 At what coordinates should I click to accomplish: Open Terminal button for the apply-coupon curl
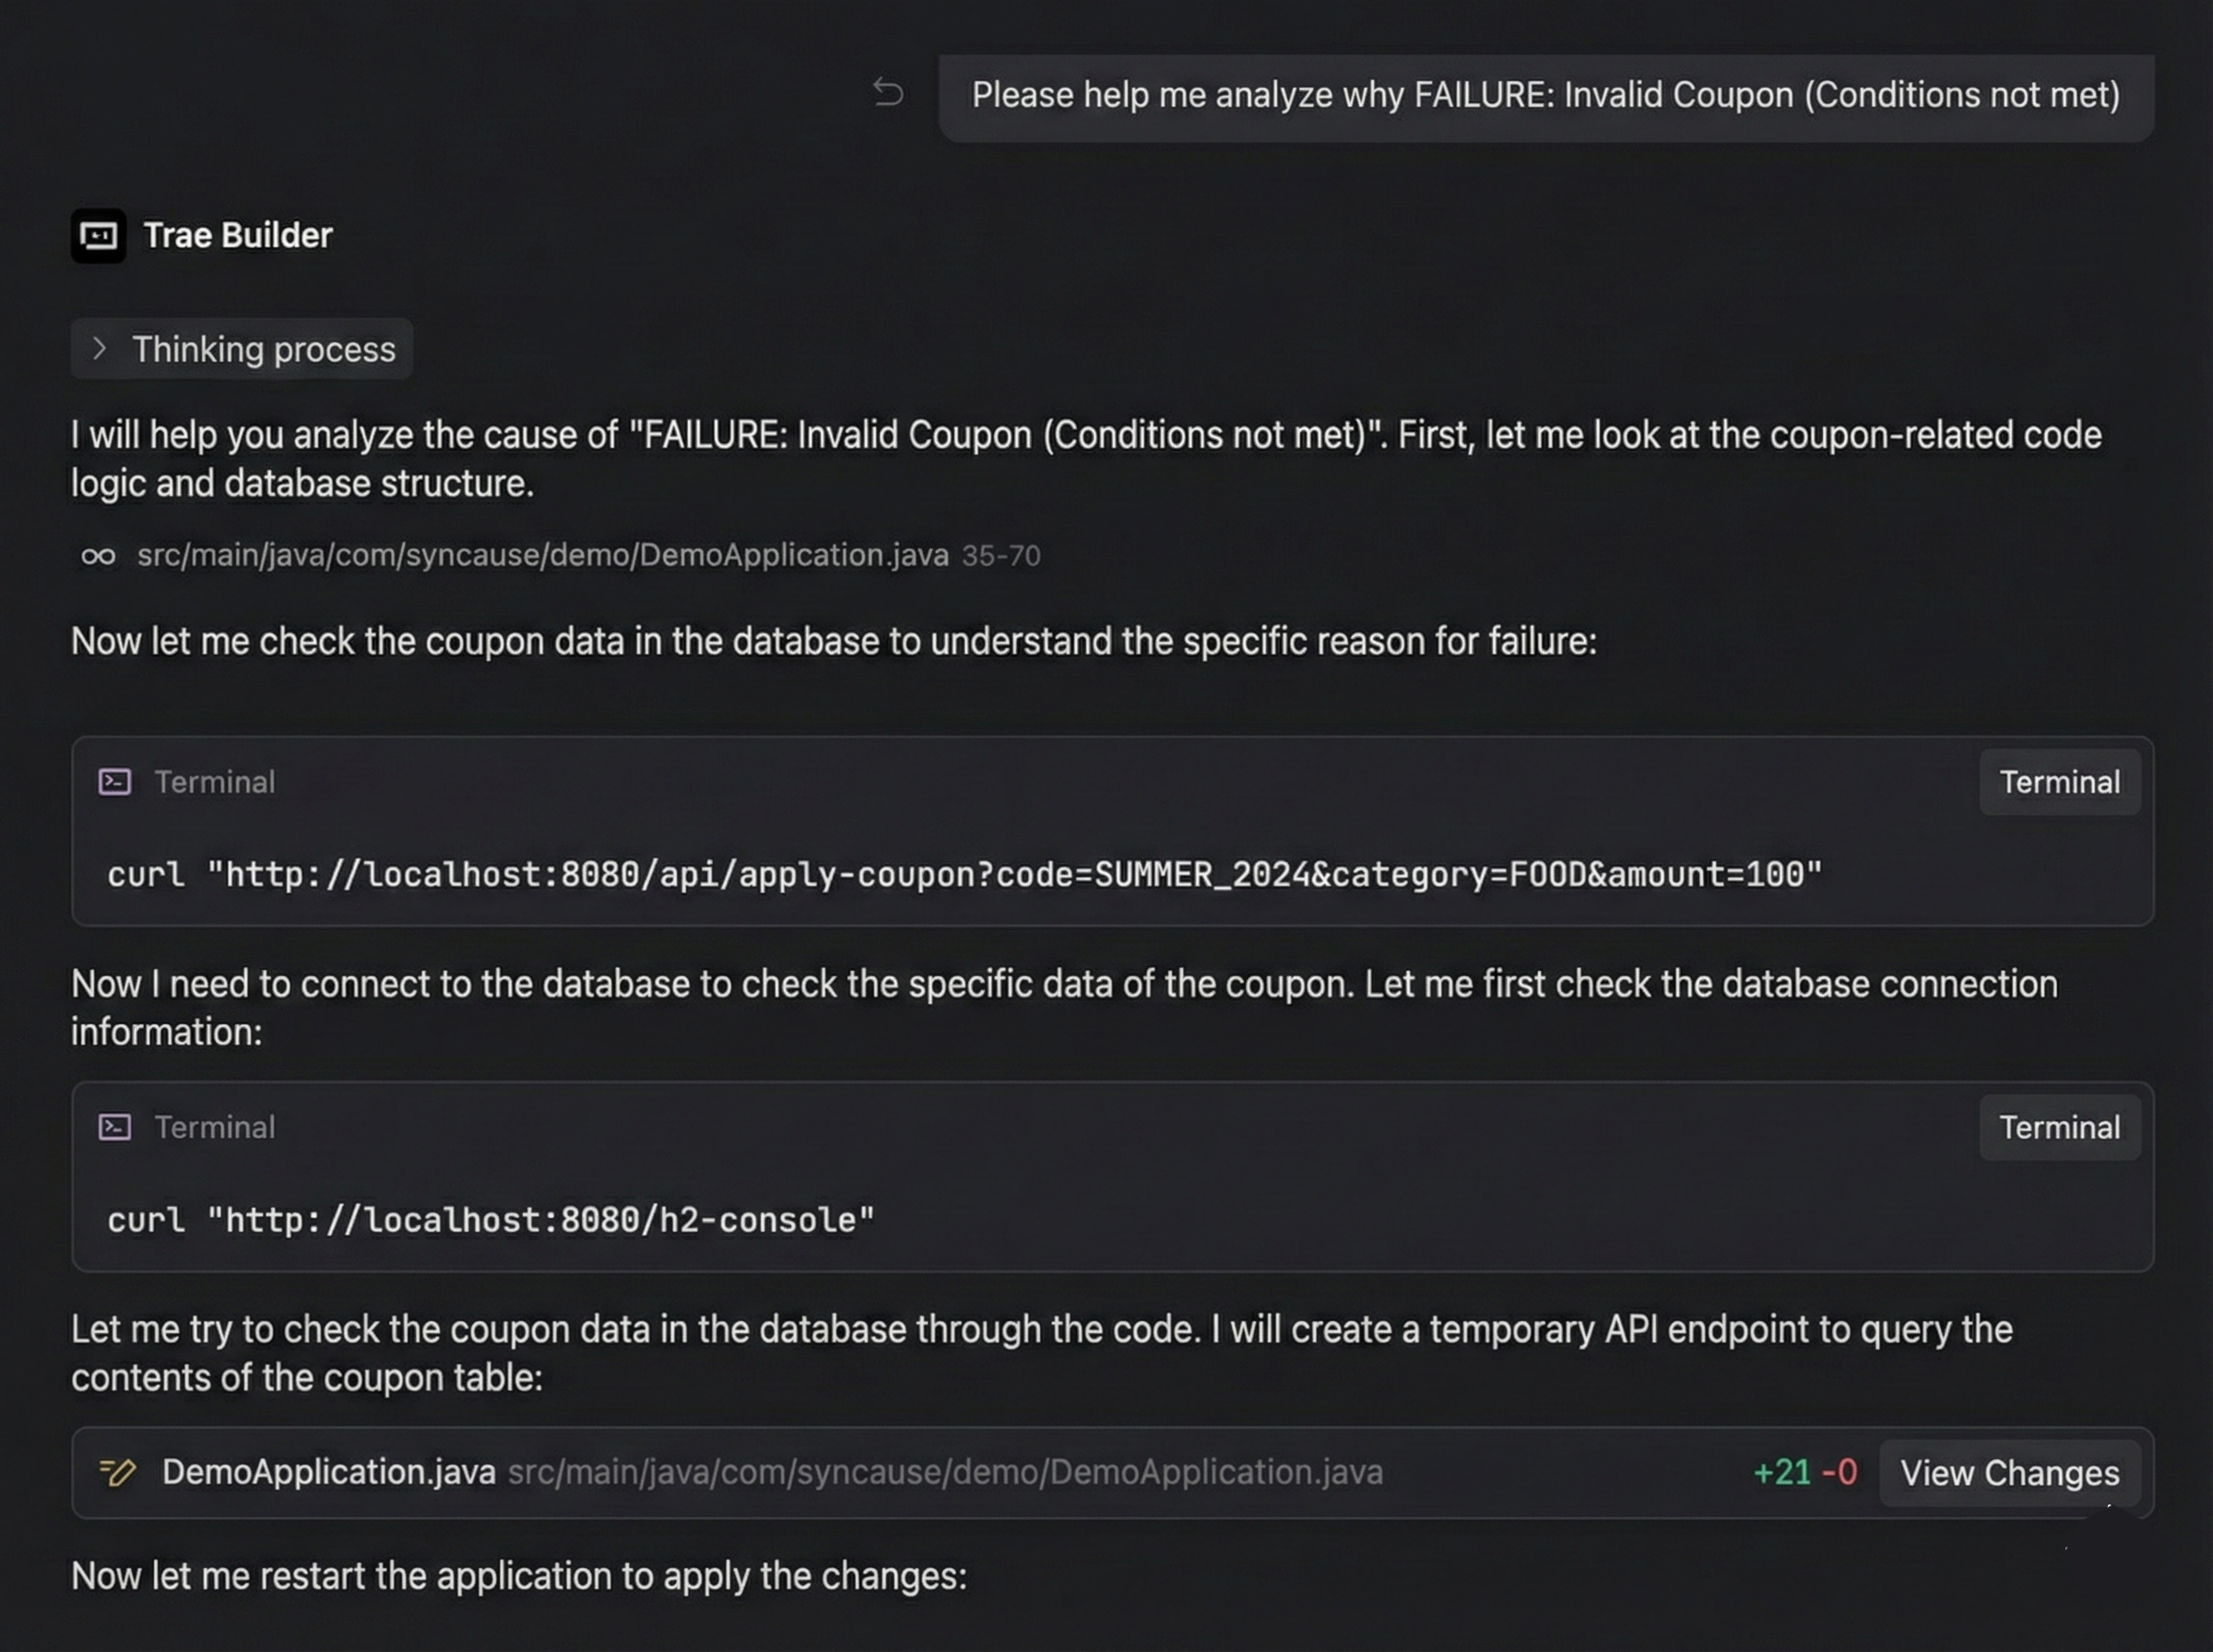2059,782
